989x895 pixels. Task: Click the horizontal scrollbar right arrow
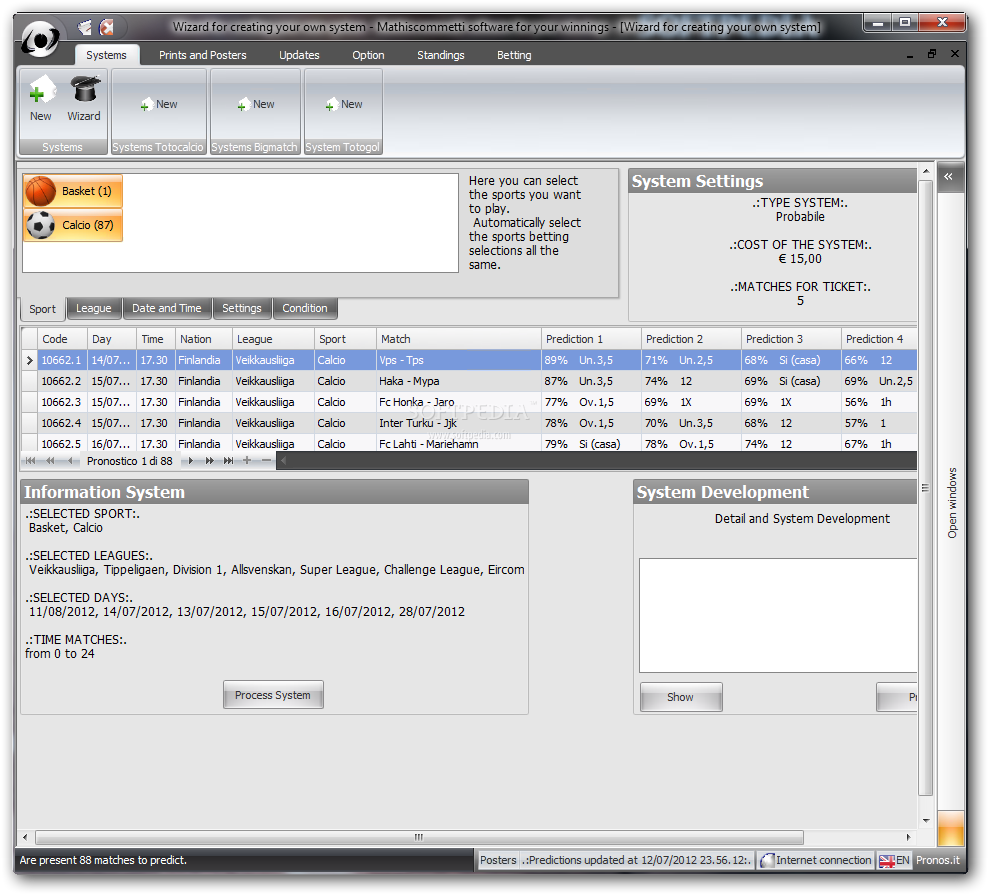pyautogui.click(x=908, y=838)
